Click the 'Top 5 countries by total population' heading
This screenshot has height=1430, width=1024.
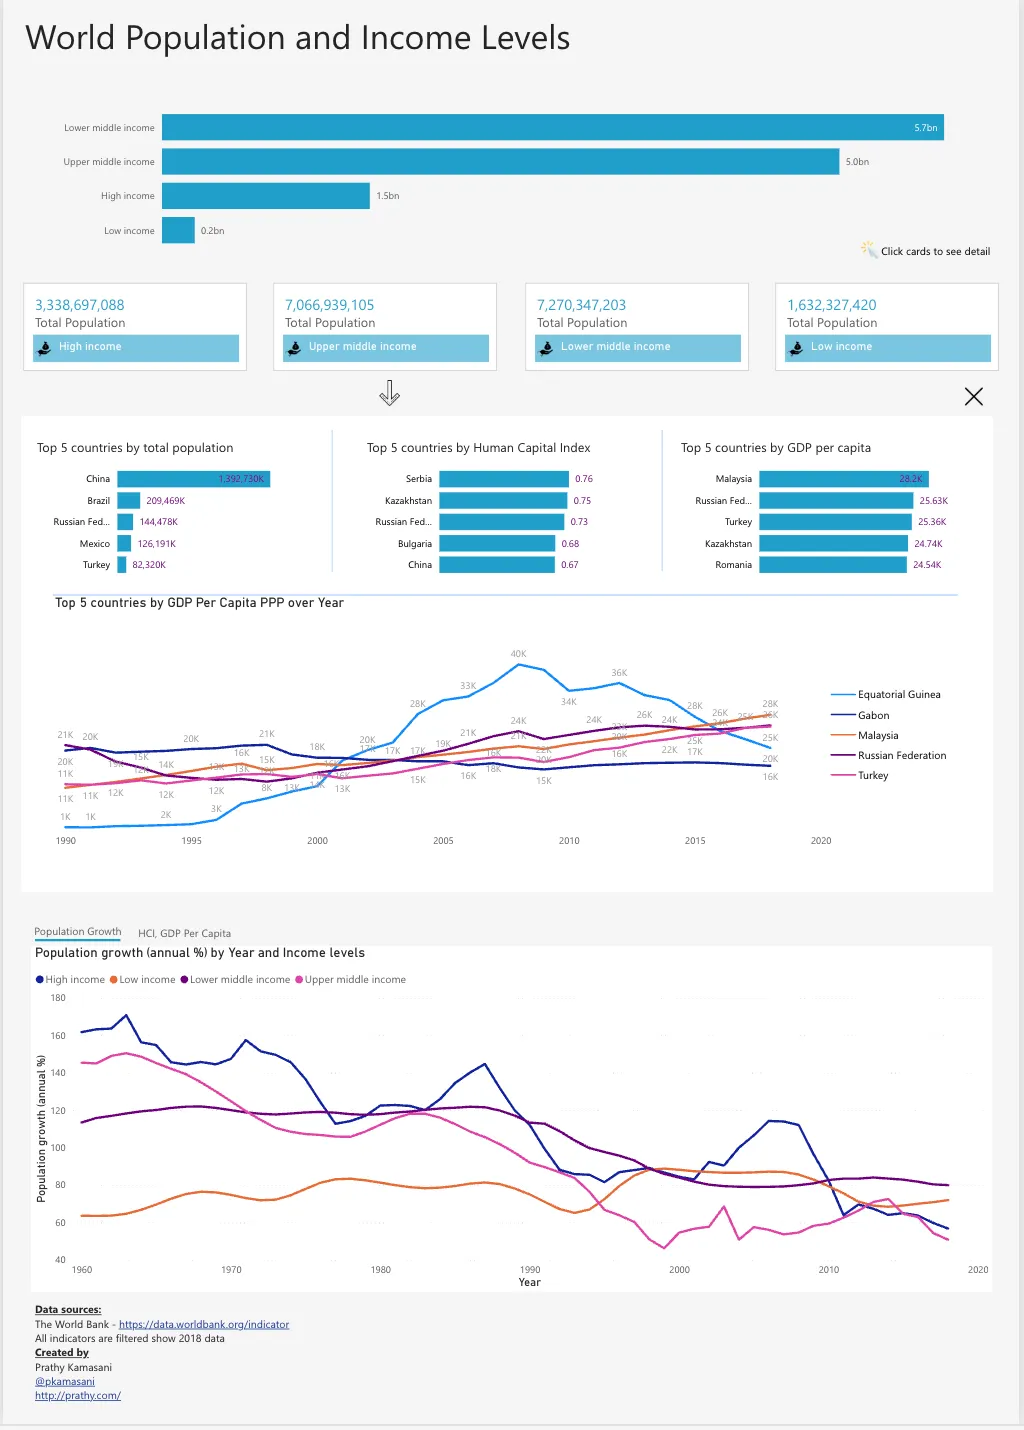coord(135,448)
